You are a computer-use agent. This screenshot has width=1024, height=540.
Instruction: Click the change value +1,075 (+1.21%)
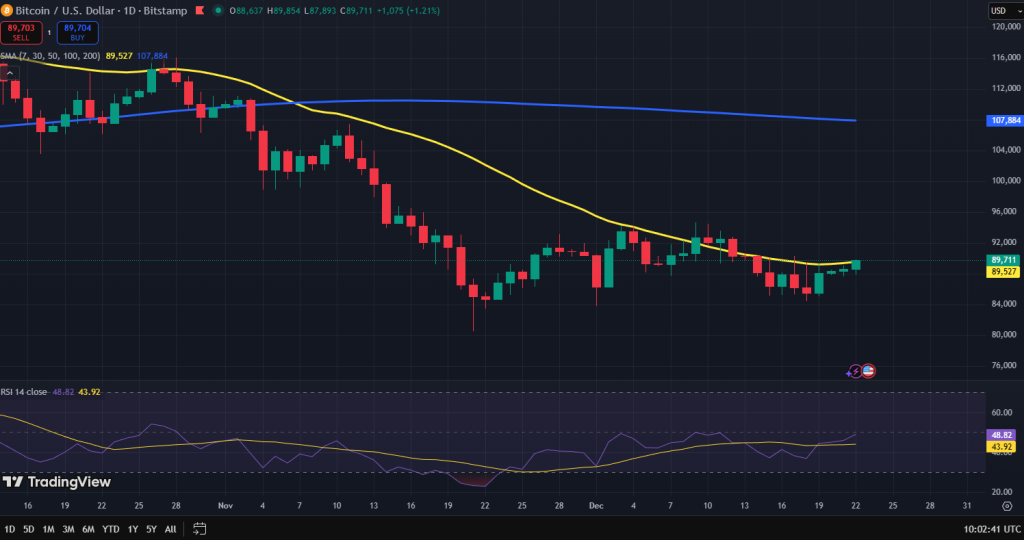[x=408, y=10]
